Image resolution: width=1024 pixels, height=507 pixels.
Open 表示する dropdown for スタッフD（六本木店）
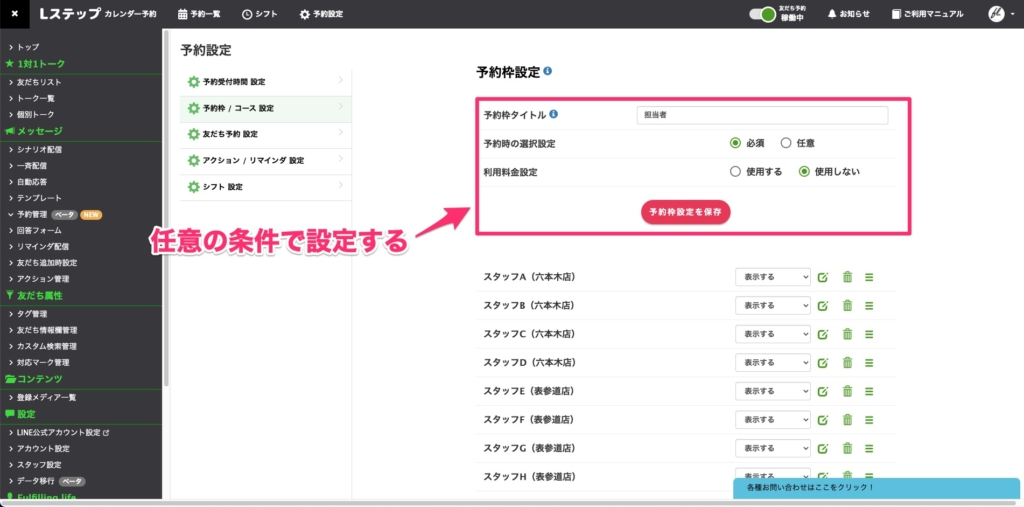click(x=772, y=362)
